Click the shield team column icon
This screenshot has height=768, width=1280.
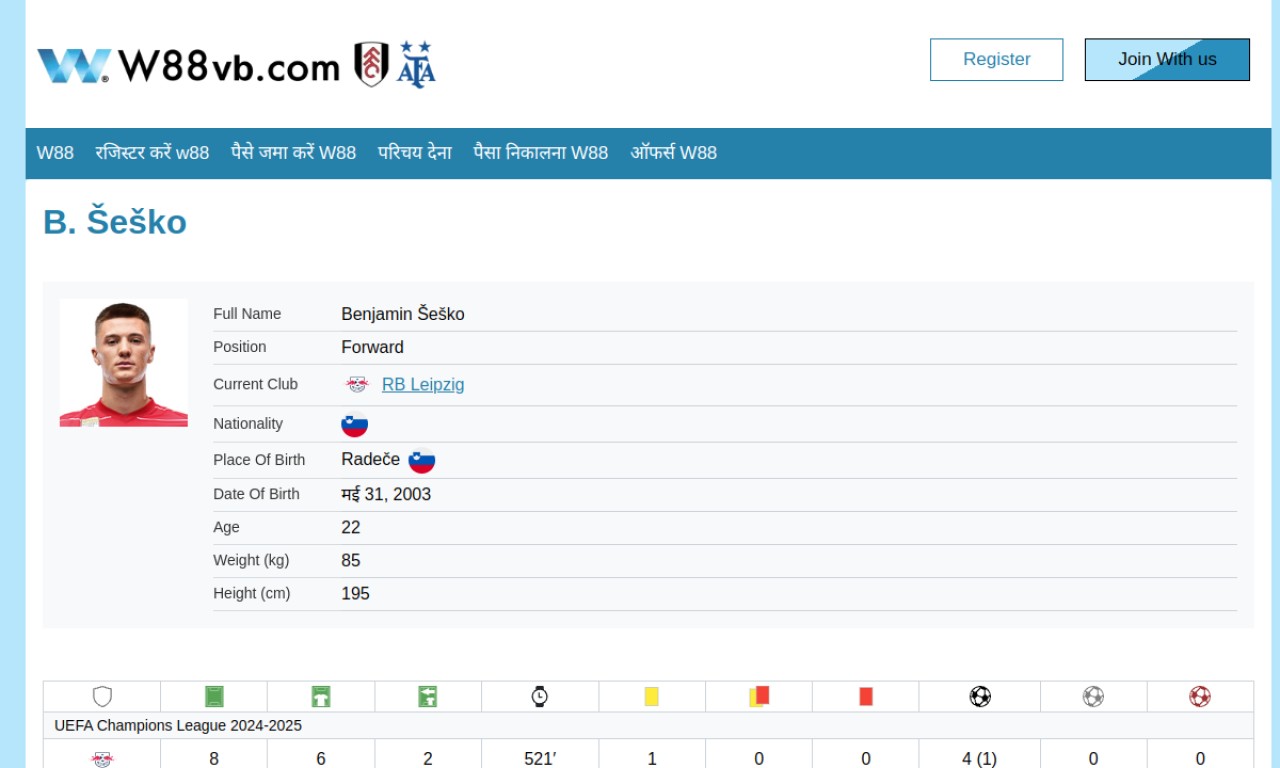click(x=102, y=696)
